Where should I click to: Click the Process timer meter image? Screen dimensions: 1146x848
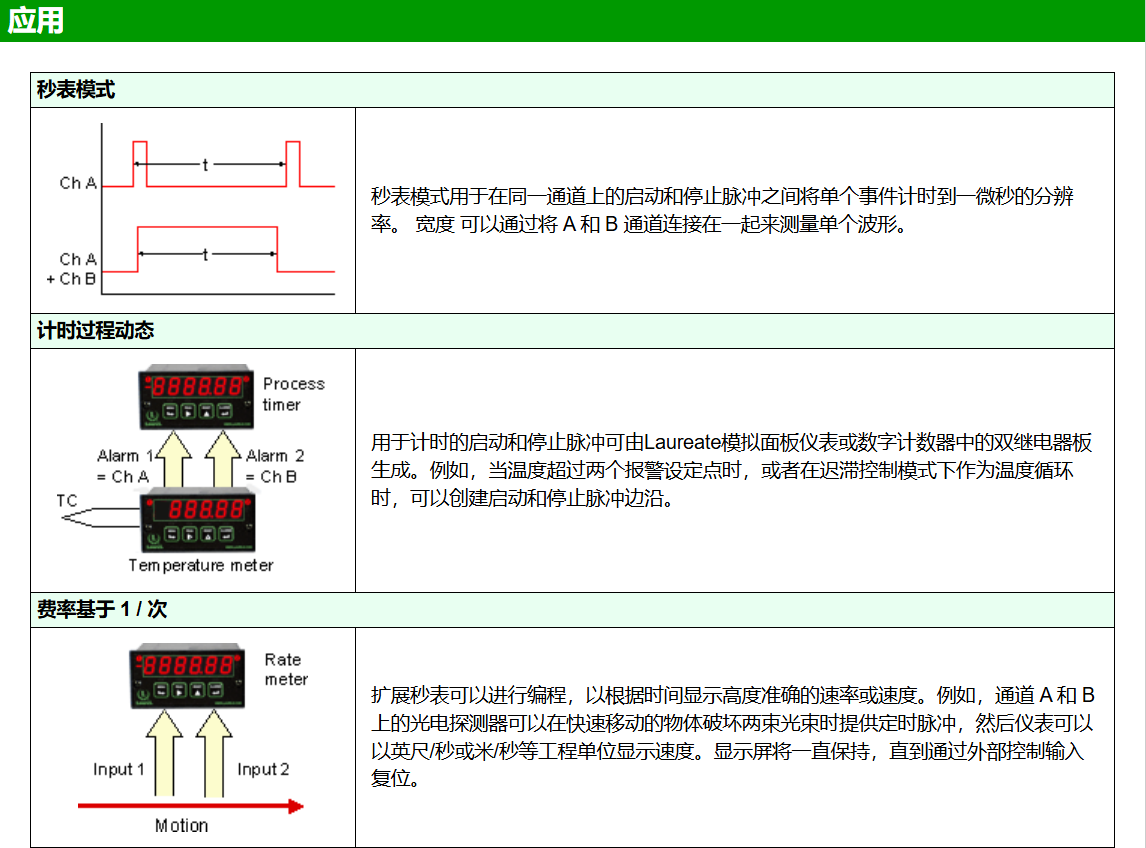tap(197, 396)
